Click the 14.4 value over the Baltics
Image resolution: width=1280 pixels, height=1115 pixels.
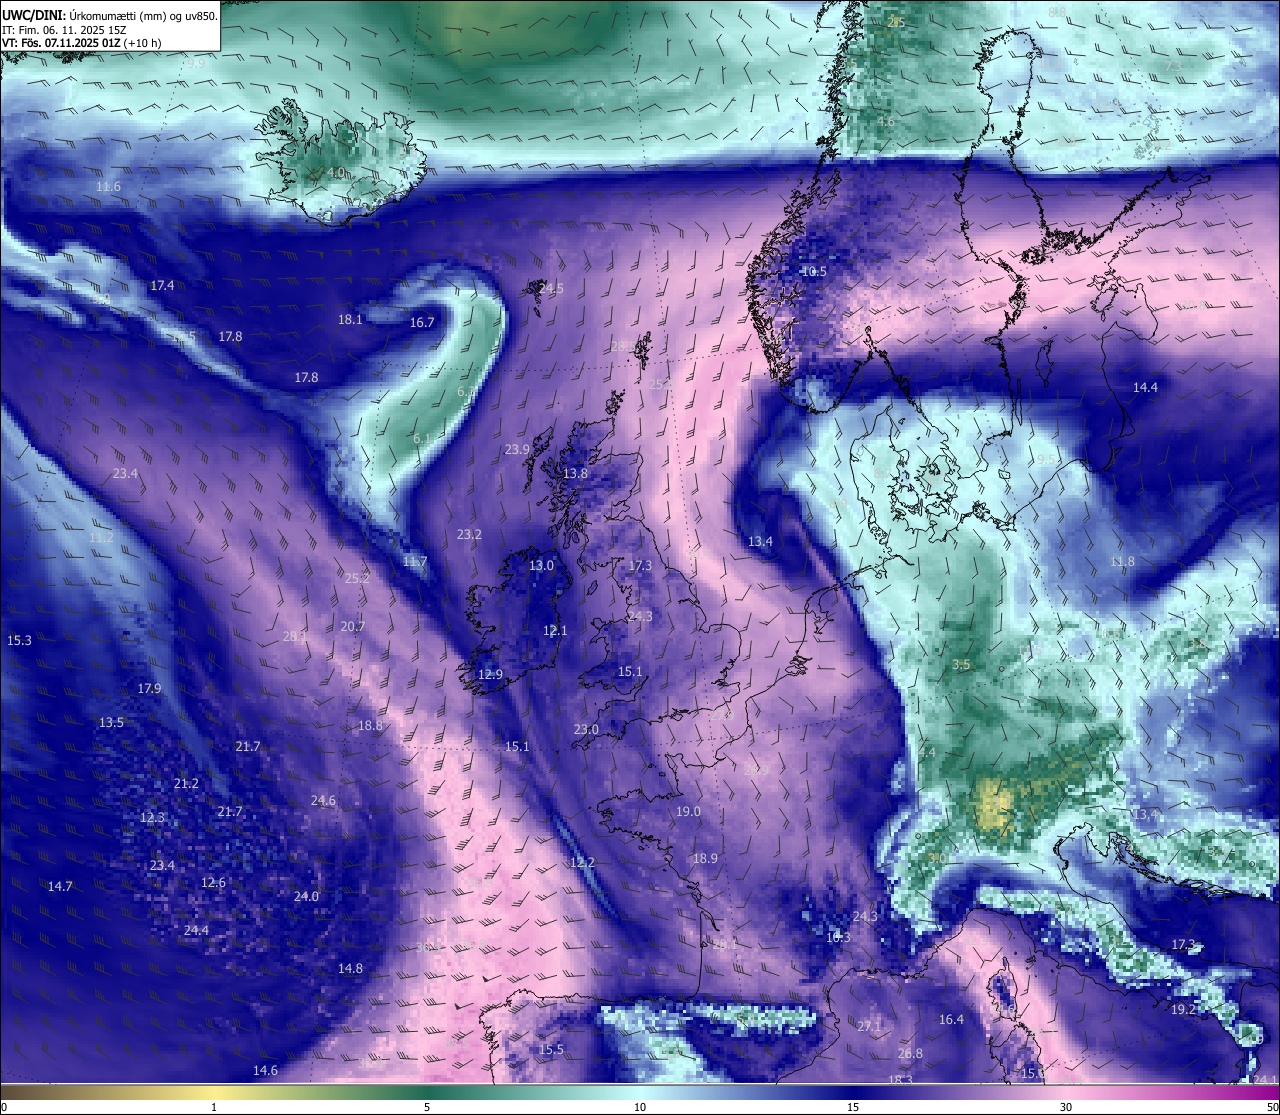point(1145,388)
